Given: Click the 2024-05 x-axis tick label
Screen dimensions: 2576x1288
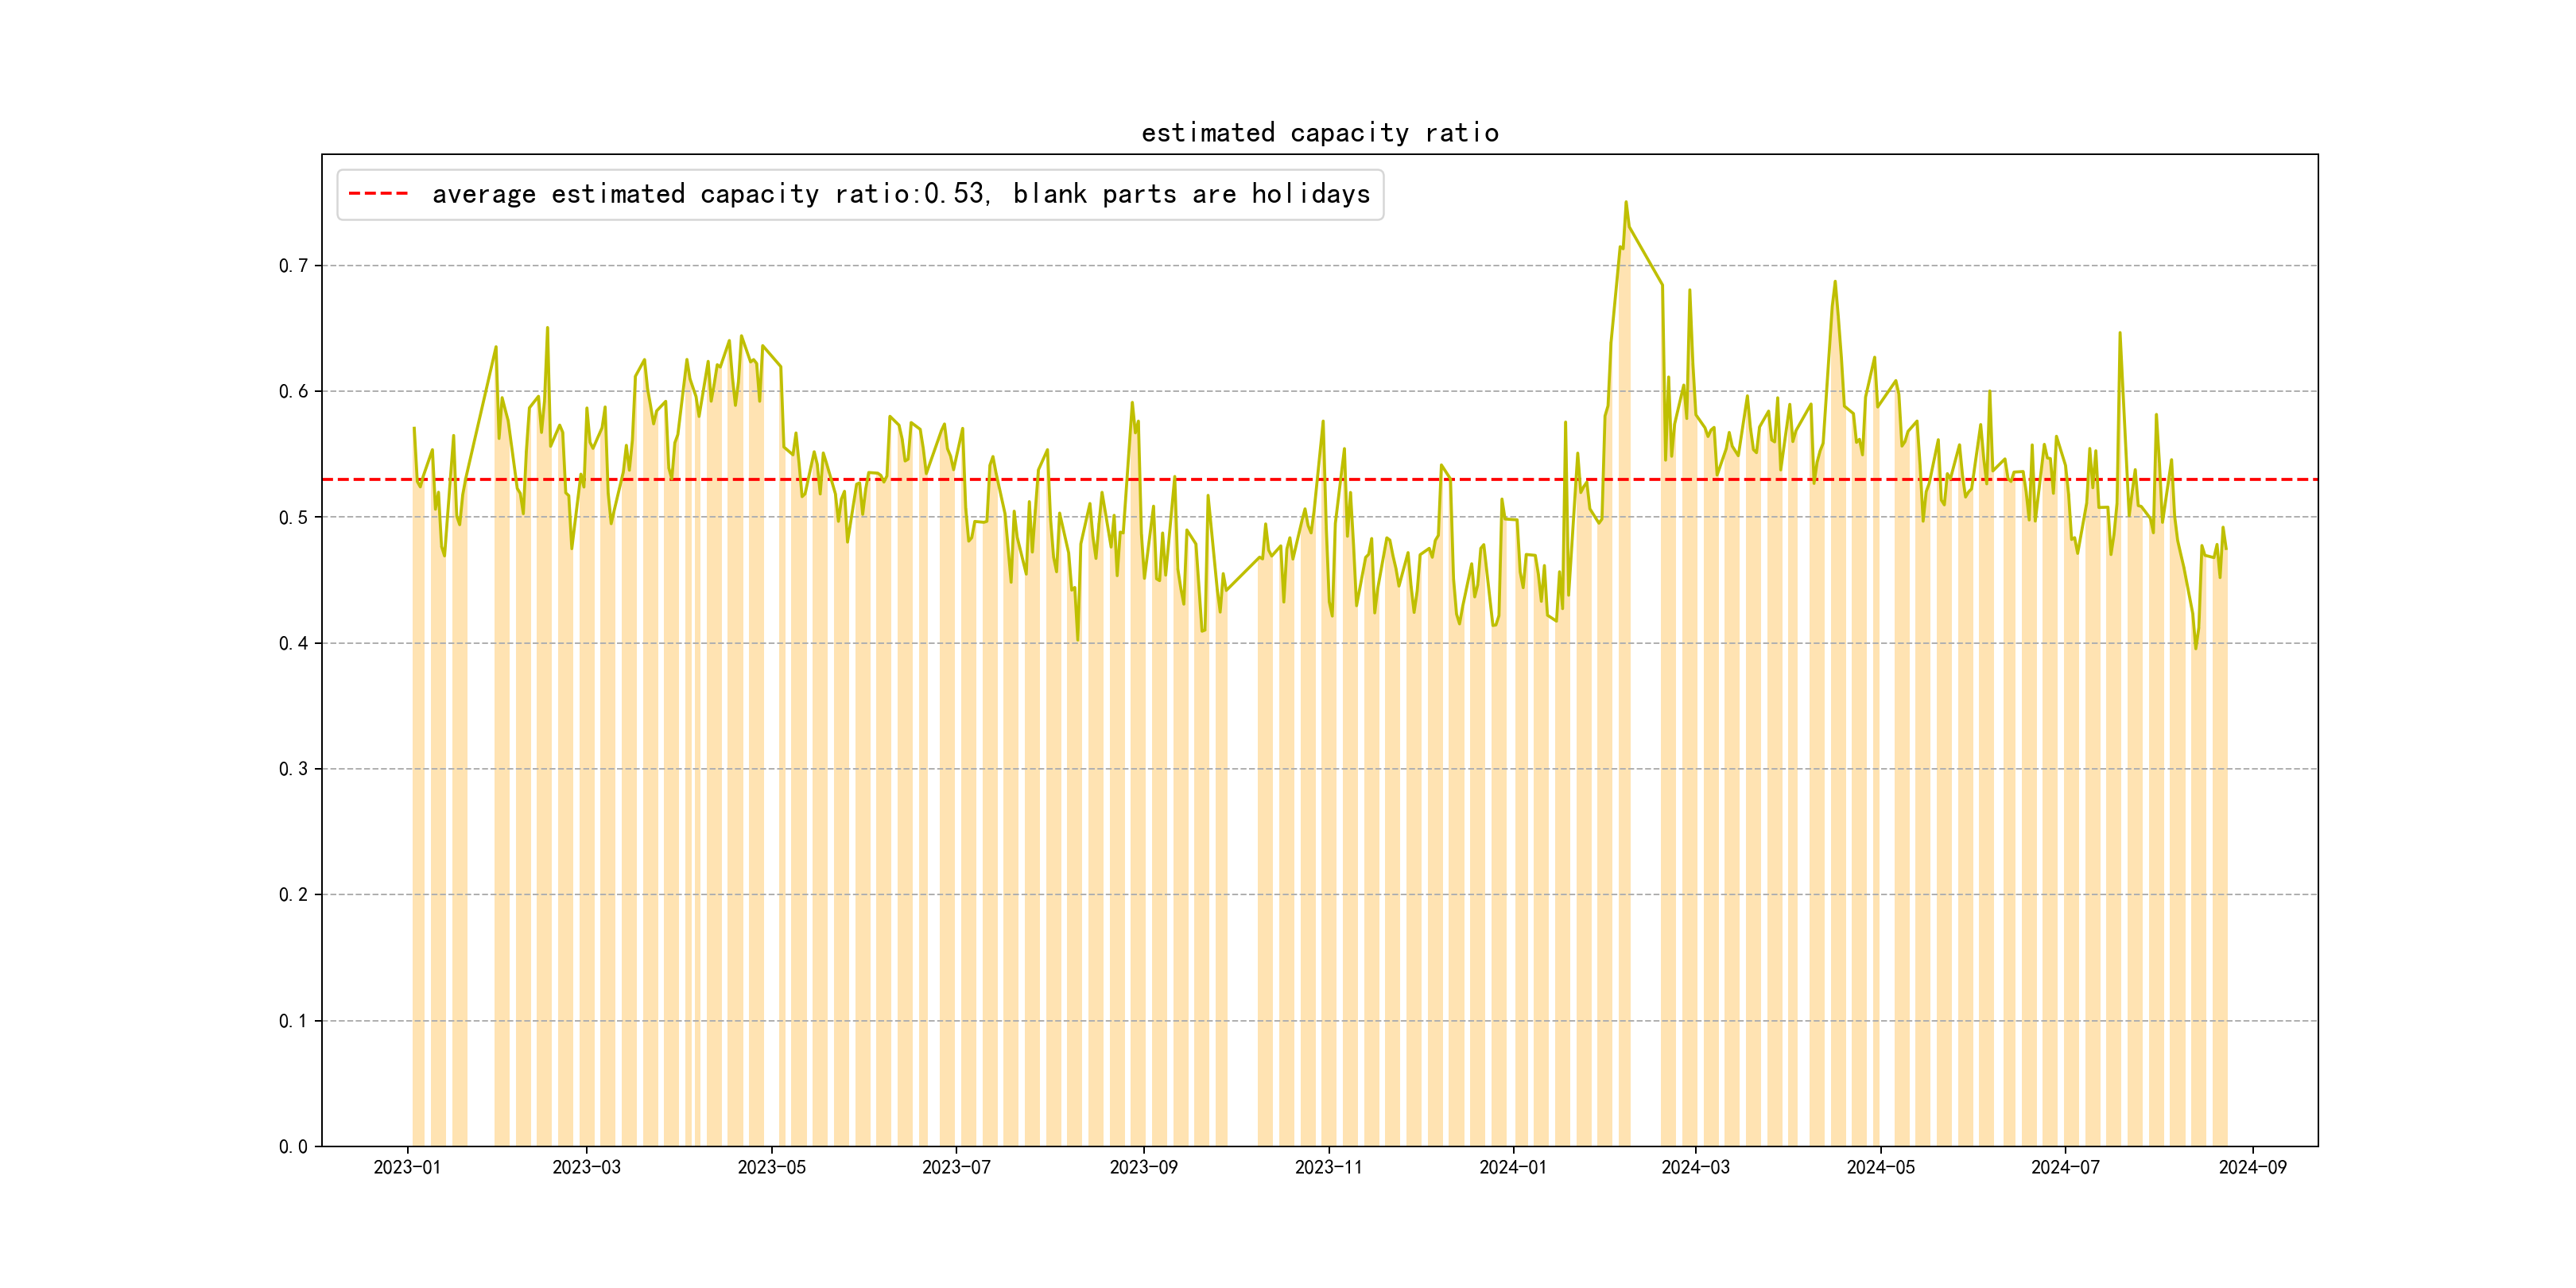Looking at the screenshot, I should click(x=1880, y=1167).
